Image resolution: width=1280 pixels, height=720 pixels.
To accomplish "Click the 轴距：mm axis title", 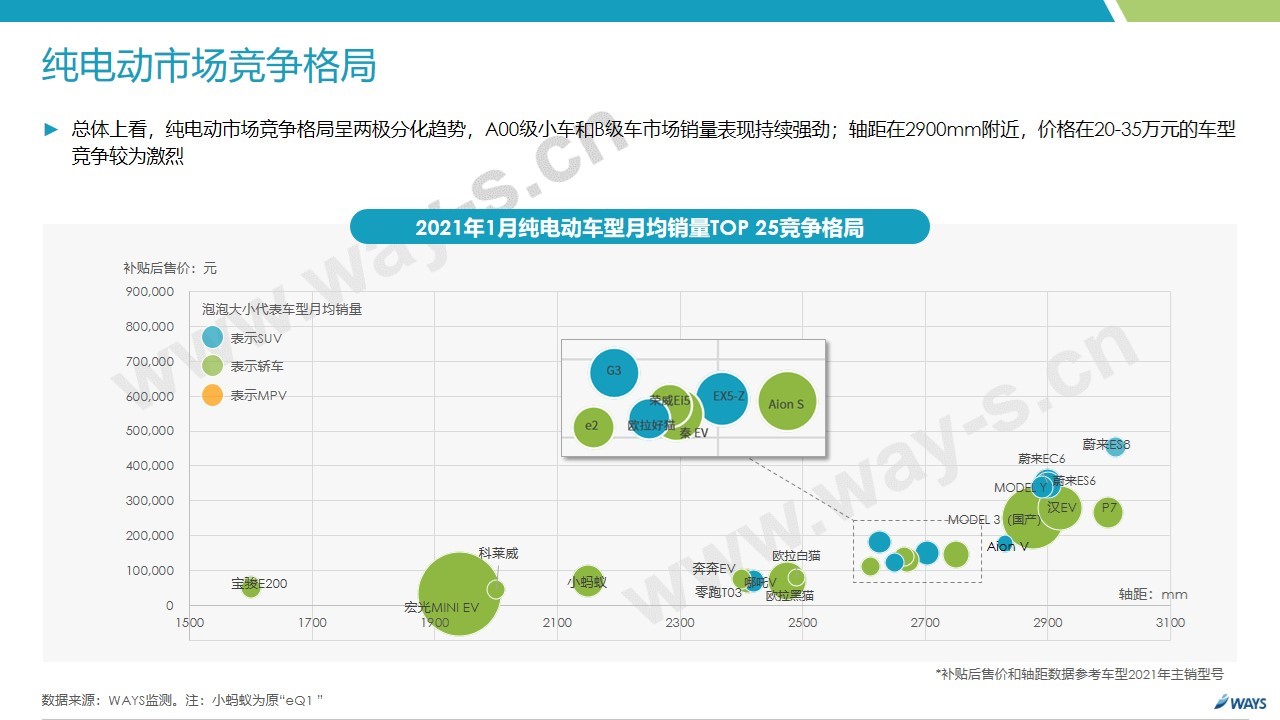I will pos(1153,594).
